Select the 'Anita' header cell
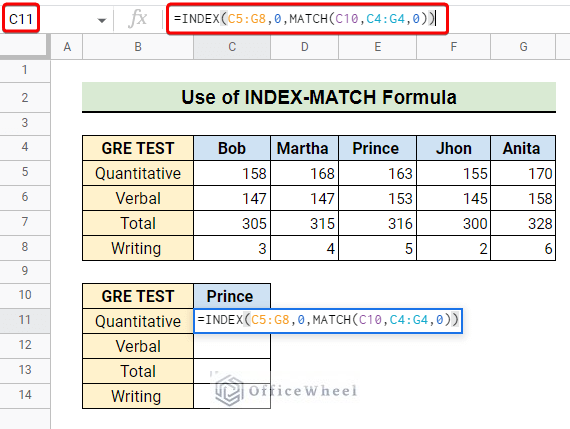 pos(523,148)
